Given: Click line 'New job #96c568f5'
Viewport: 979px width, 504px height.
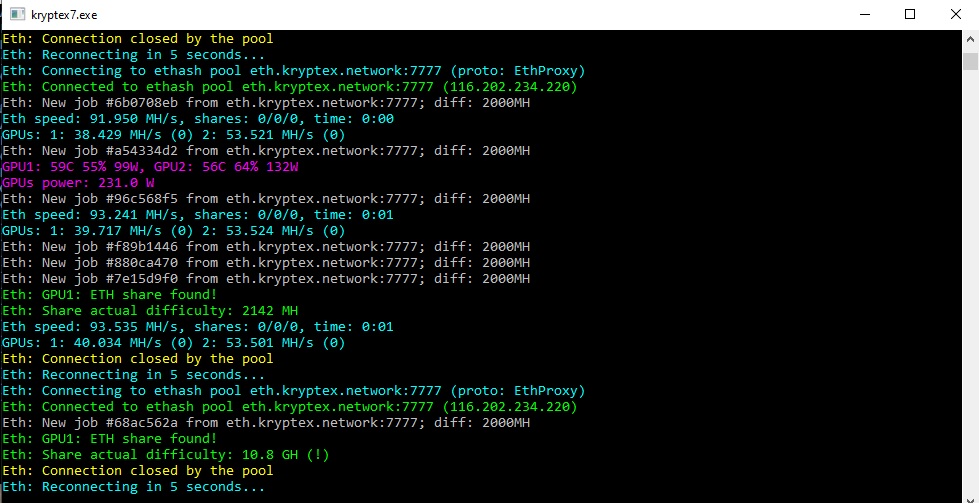Looking at the screenshot, I should click(266, 199).
